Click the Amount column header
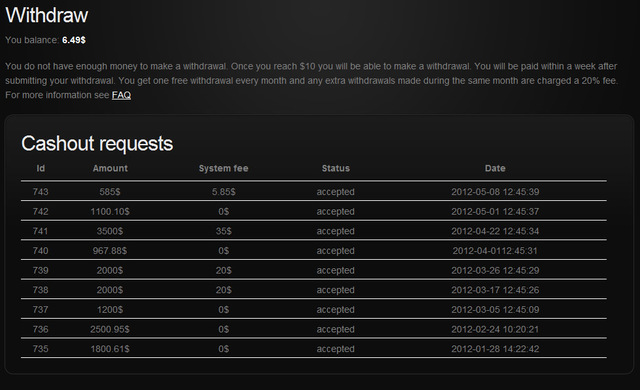640x390 pixels. [110, 168]
